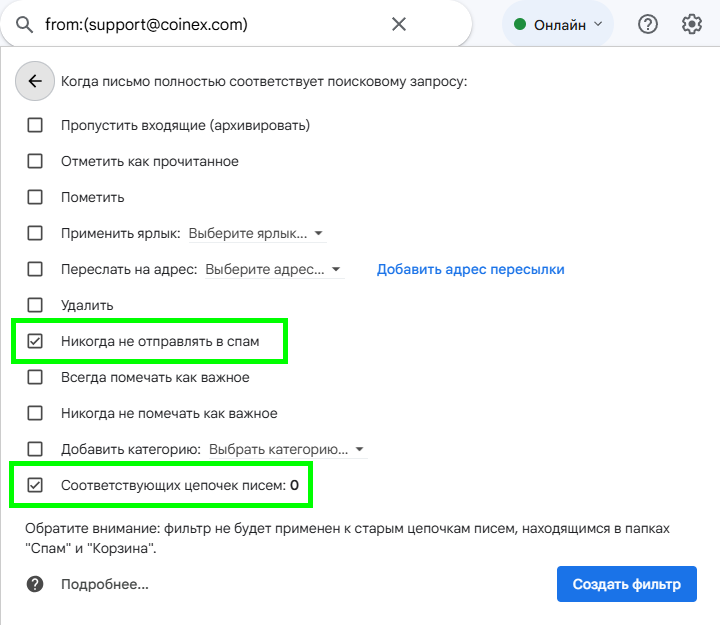Uncheck Никогда не отправлять в спам
Viewport: 720px width, 625px height.
(35, 341)
